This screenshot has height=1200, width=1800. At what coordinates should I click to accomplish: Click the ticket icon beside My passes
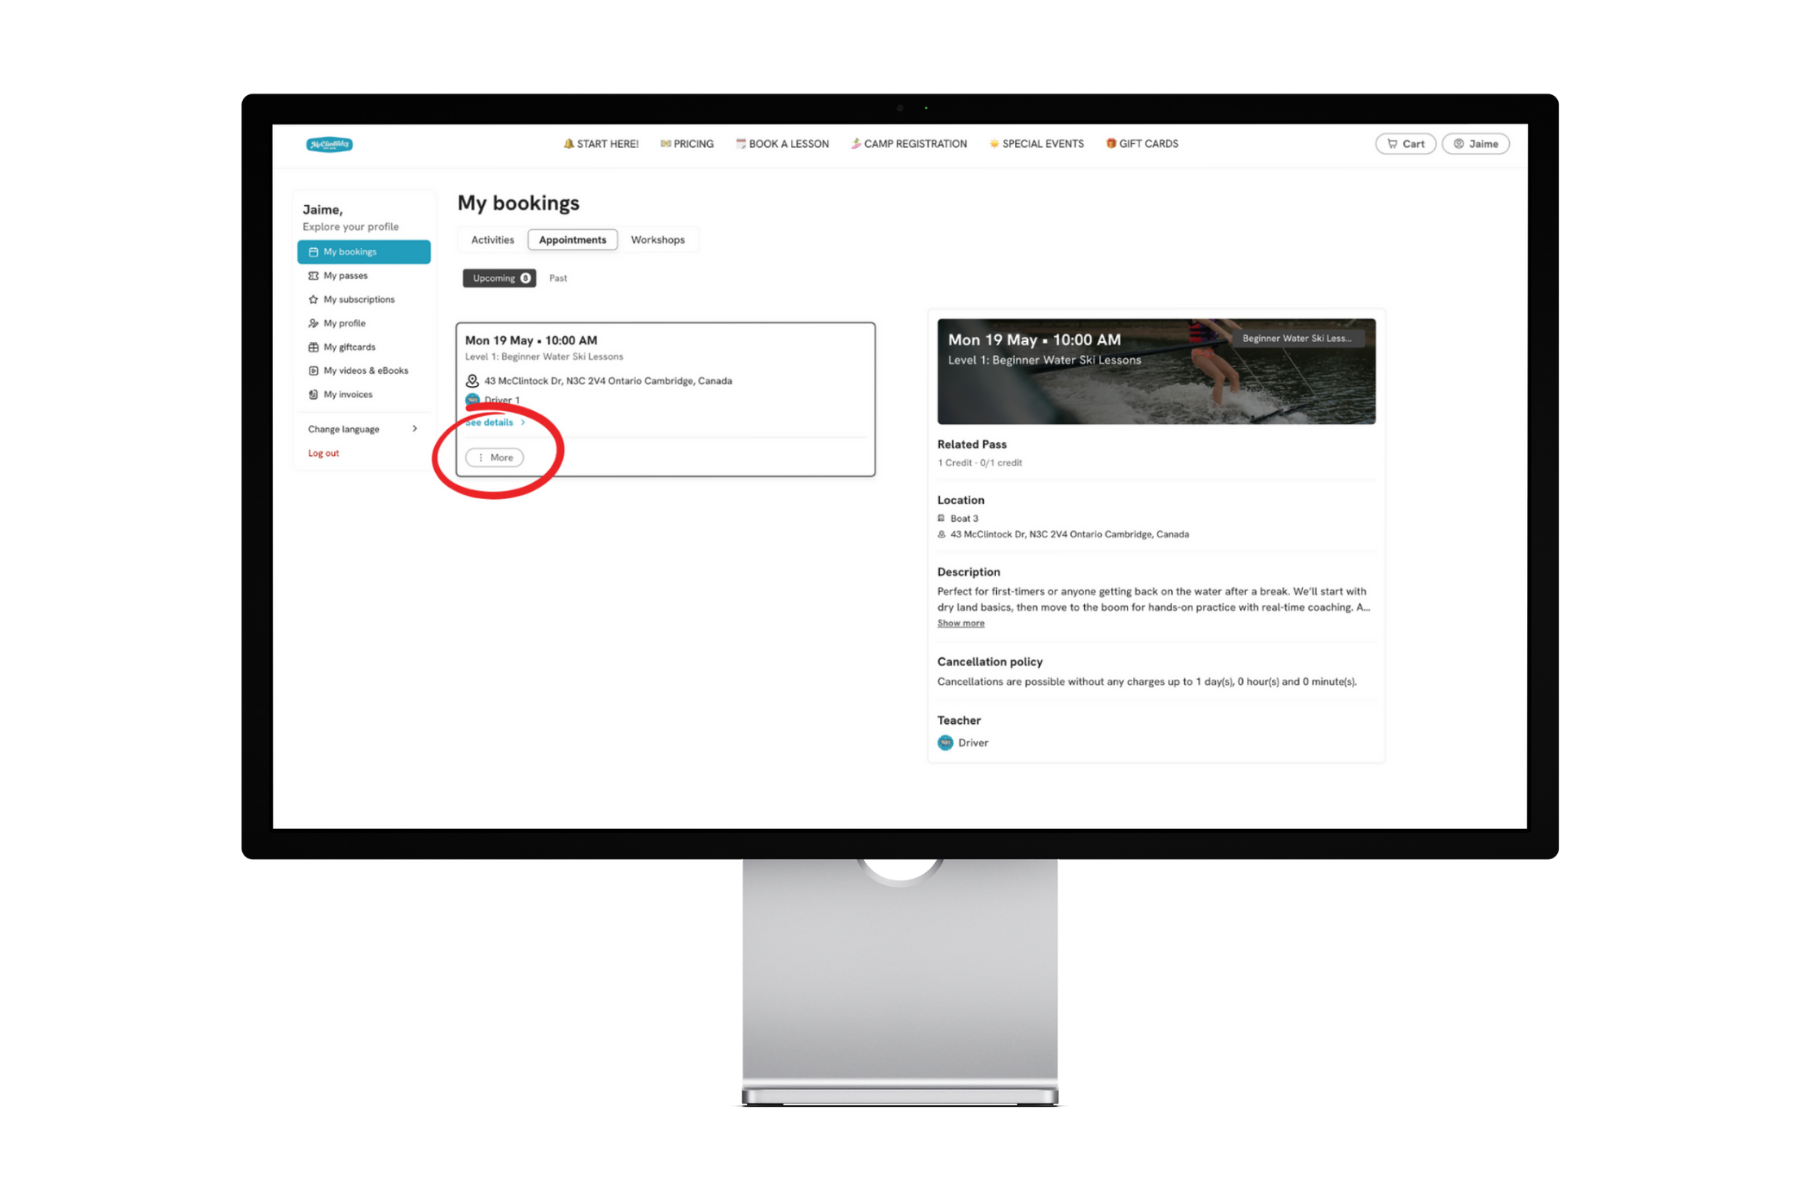tap(313, 276)
